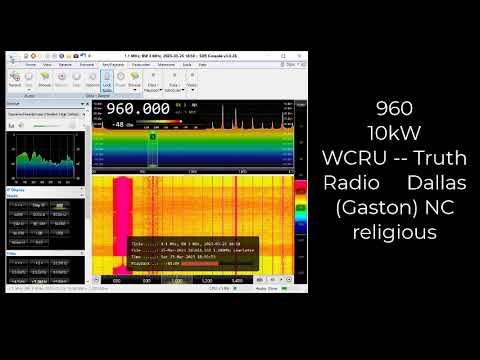Switch to the Rec/Playback ribbon tab

click(x=113, y=65)
